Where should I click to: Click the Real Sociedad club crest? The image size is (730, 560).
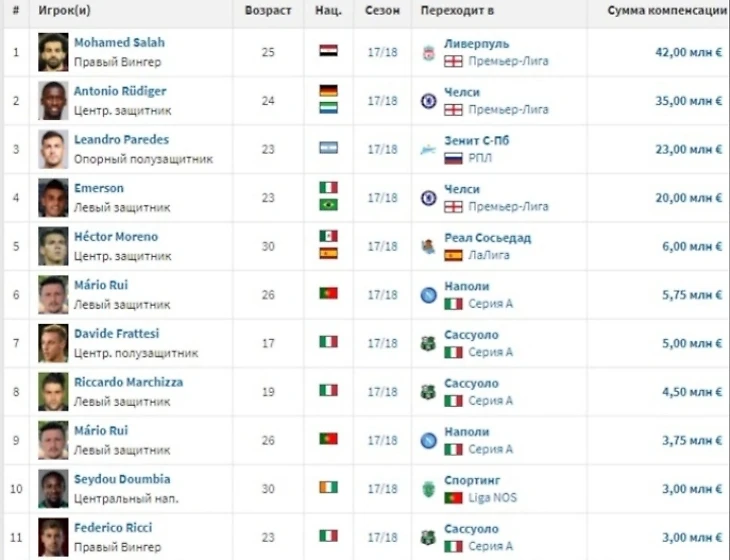click(x=428, y=247)
